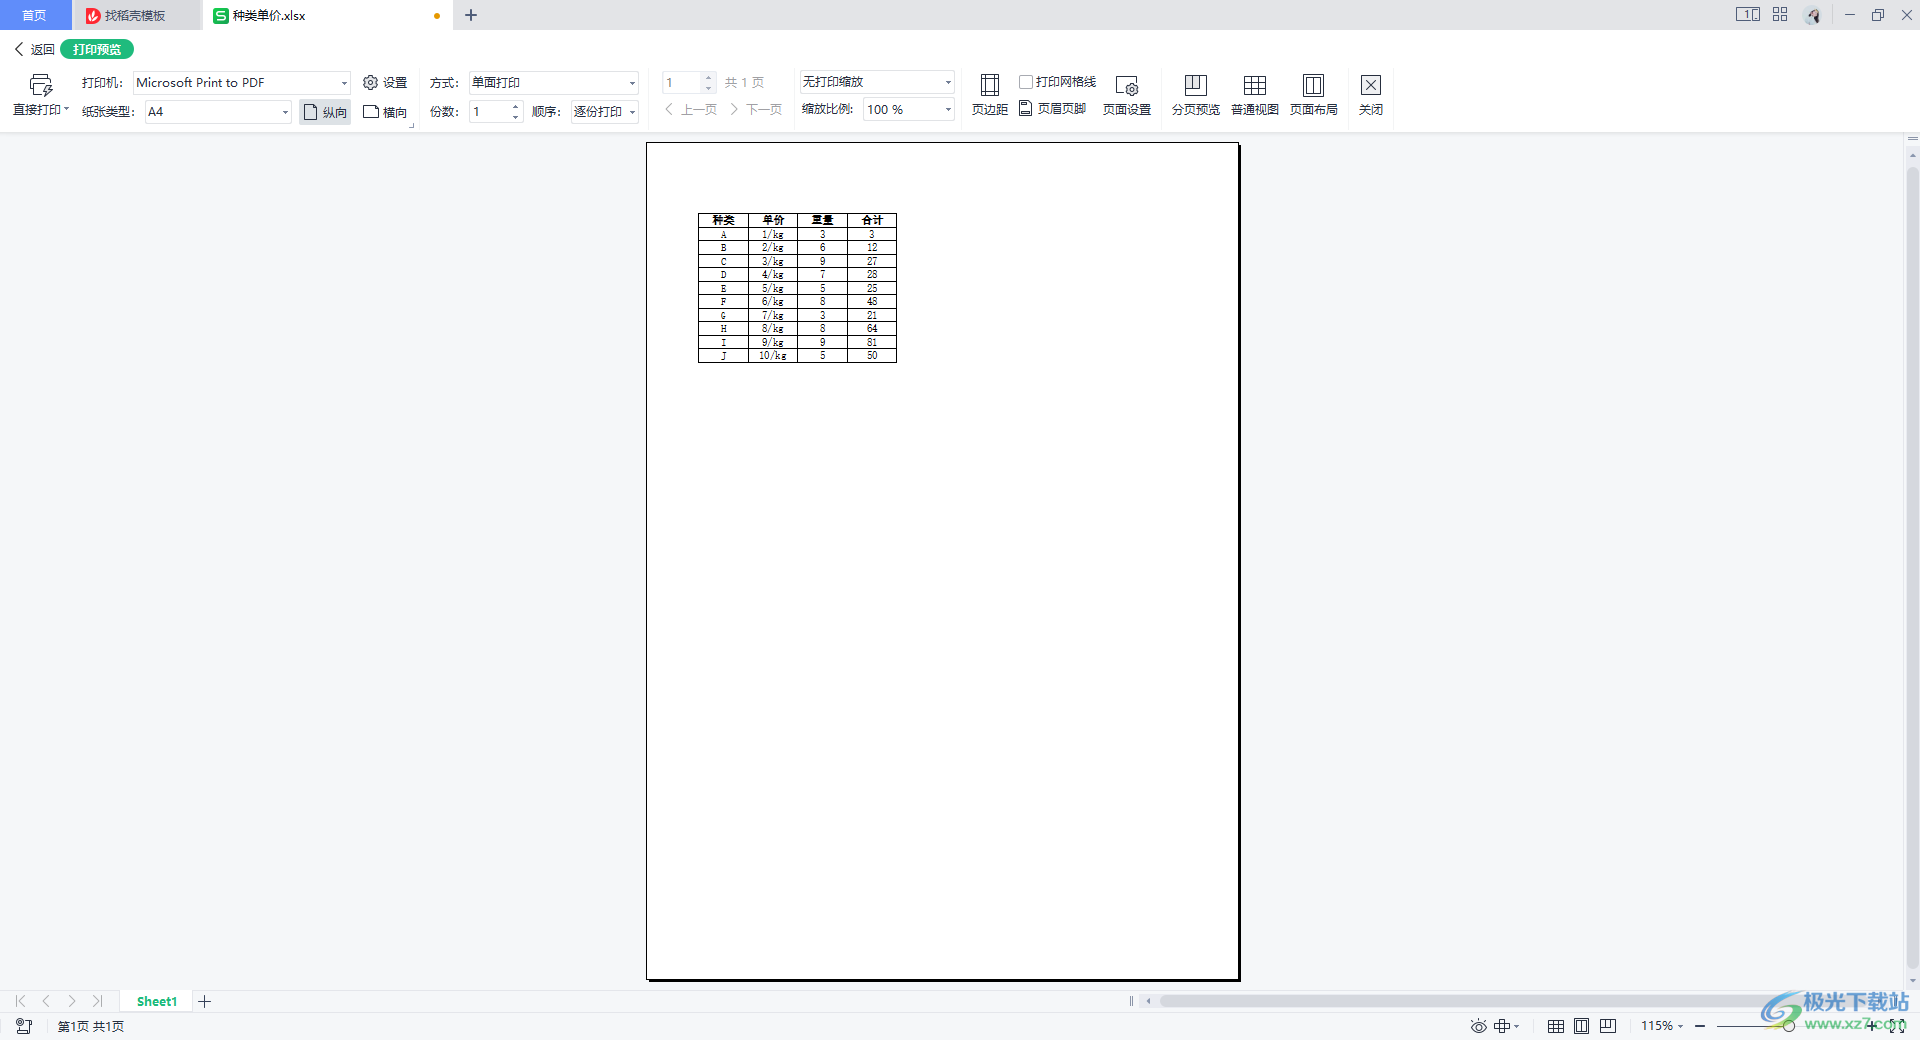Switch to 普通视图 normal view
The image size is (1920, 1040).
pos(1255,96)
